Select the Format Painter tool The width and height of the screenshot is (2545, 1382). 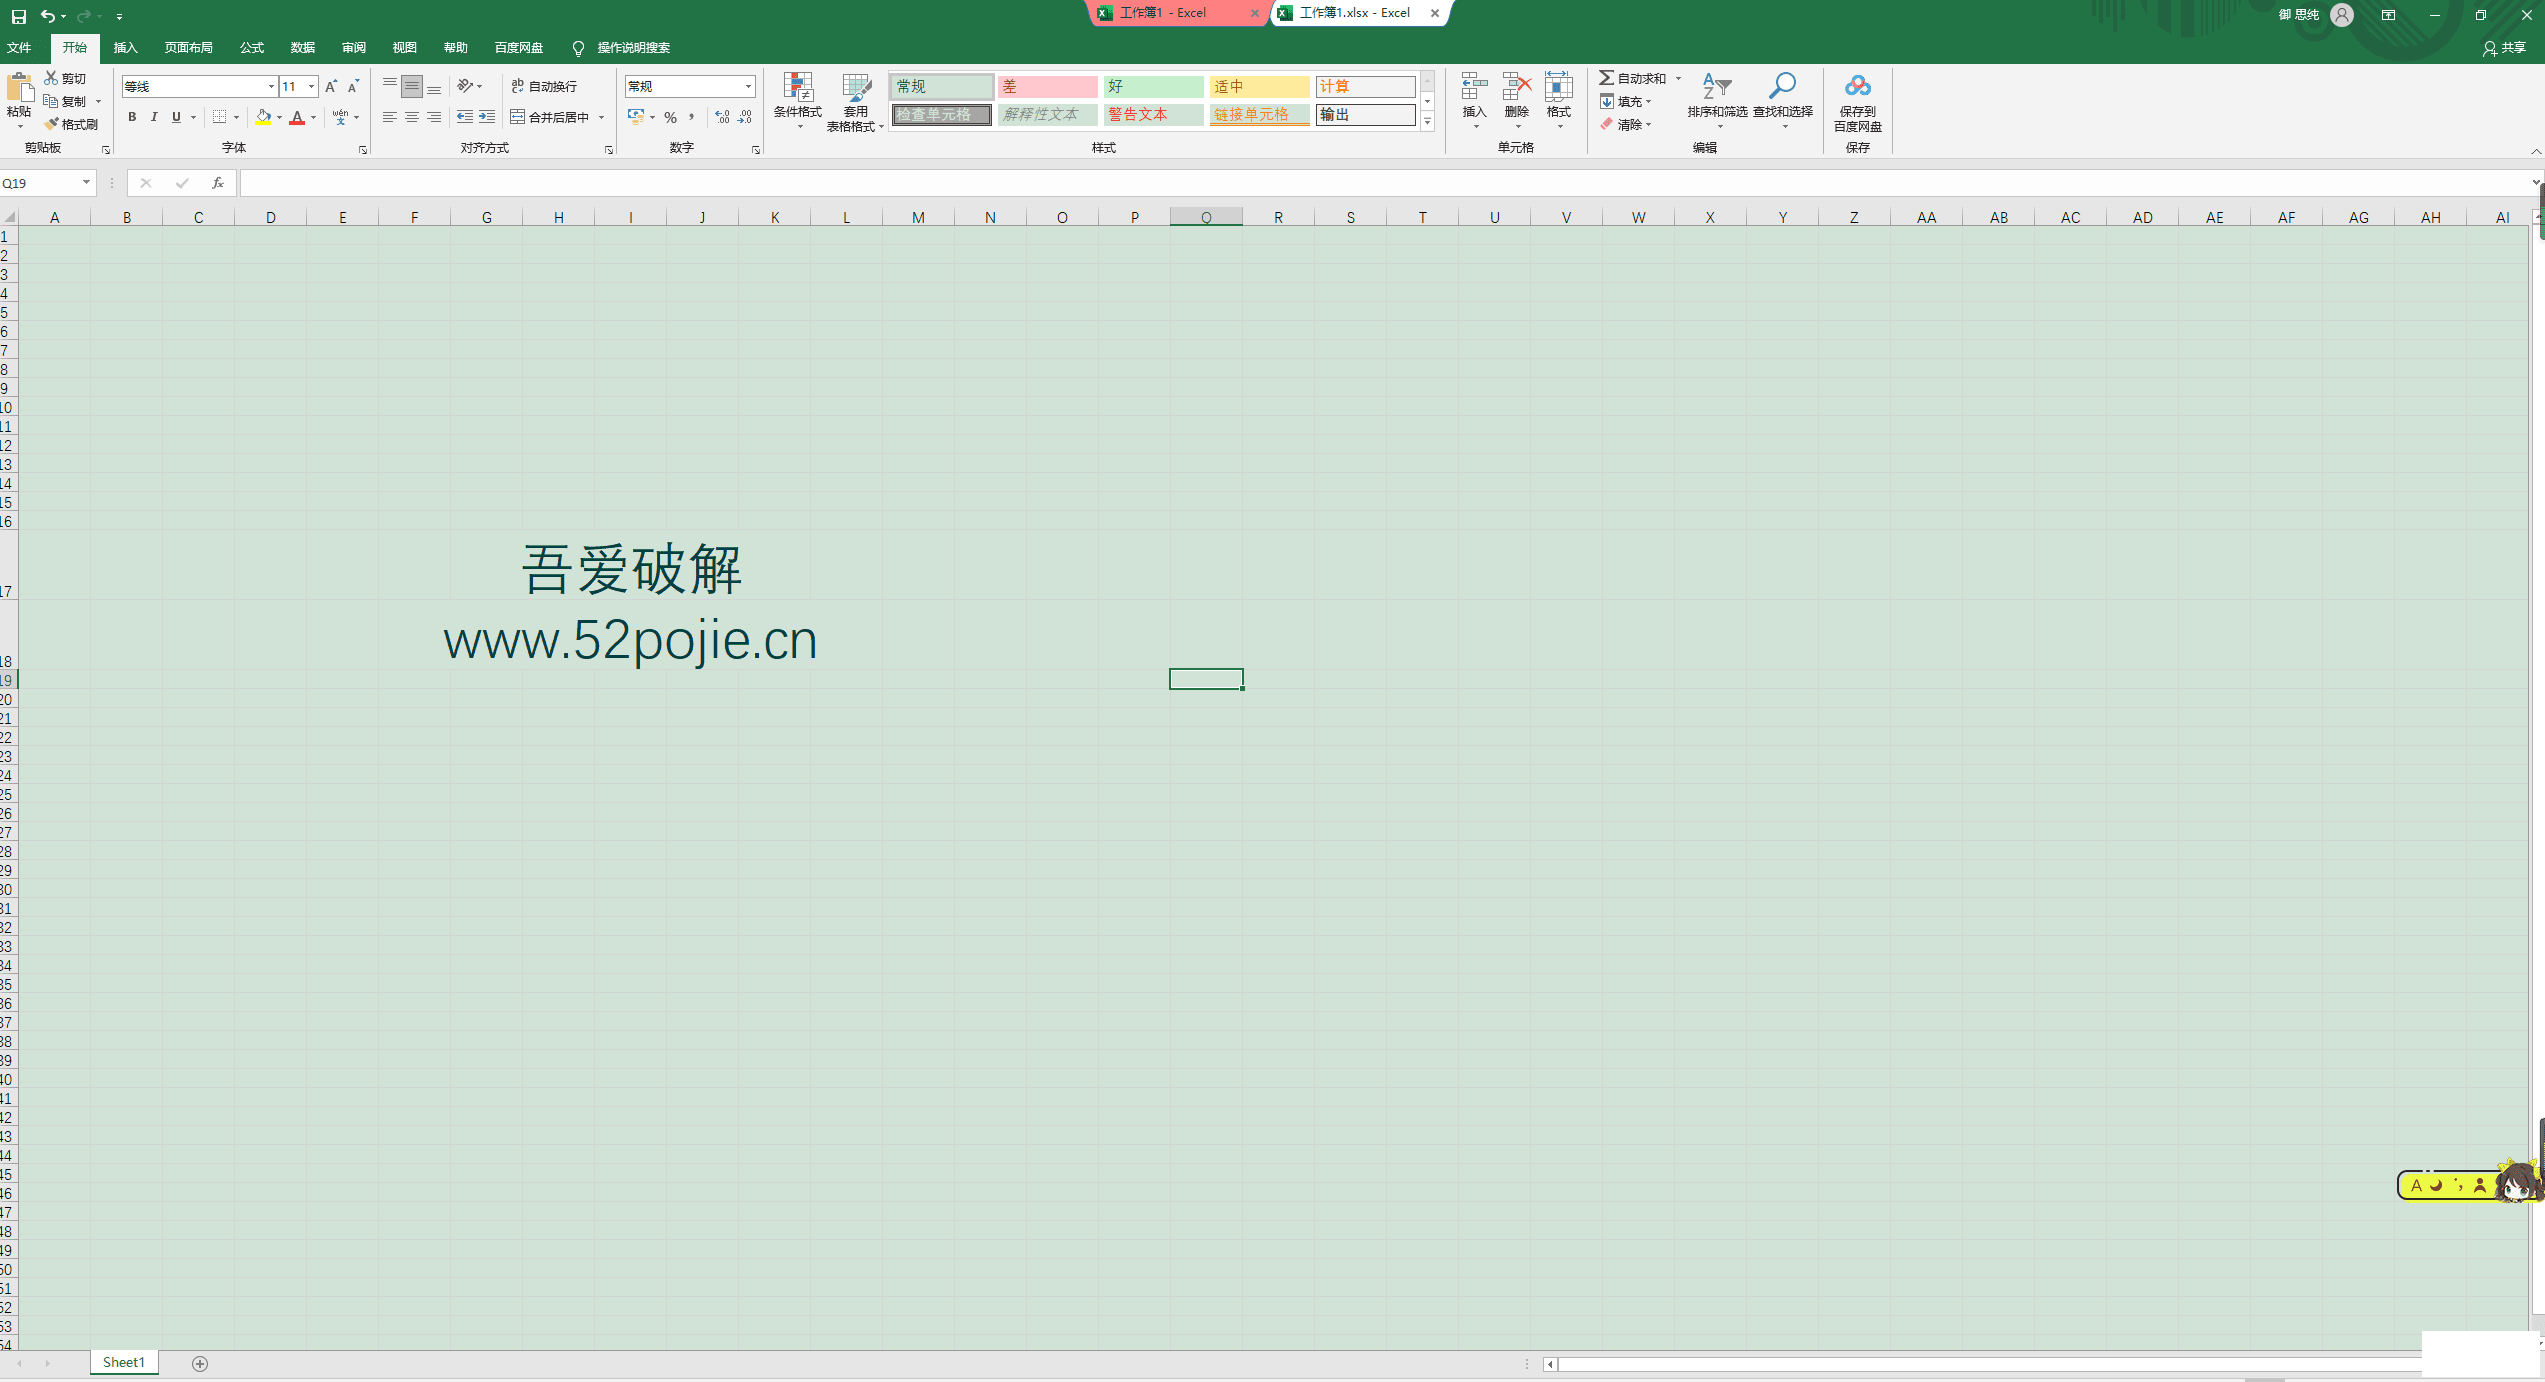click(71, 124)
